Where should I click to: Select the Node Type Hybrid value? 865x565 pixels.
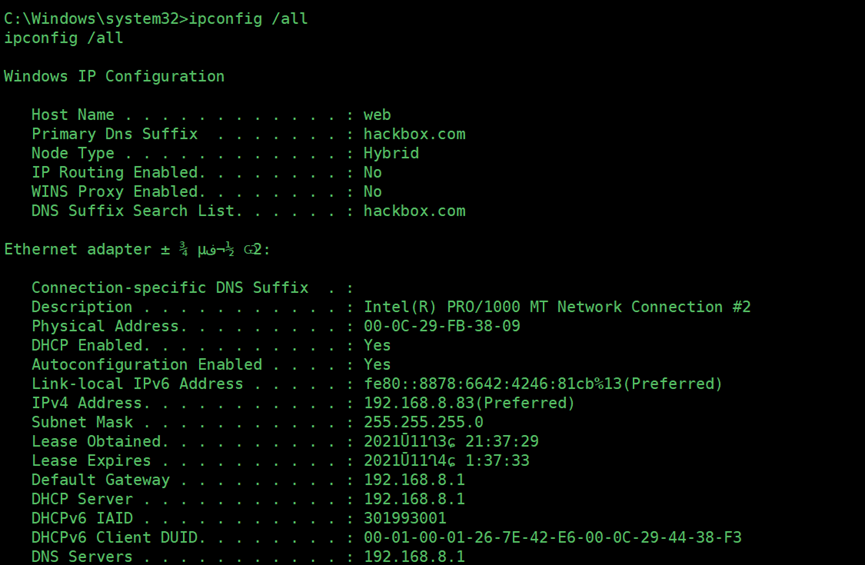pyautogui.click(x=391, y=153)
